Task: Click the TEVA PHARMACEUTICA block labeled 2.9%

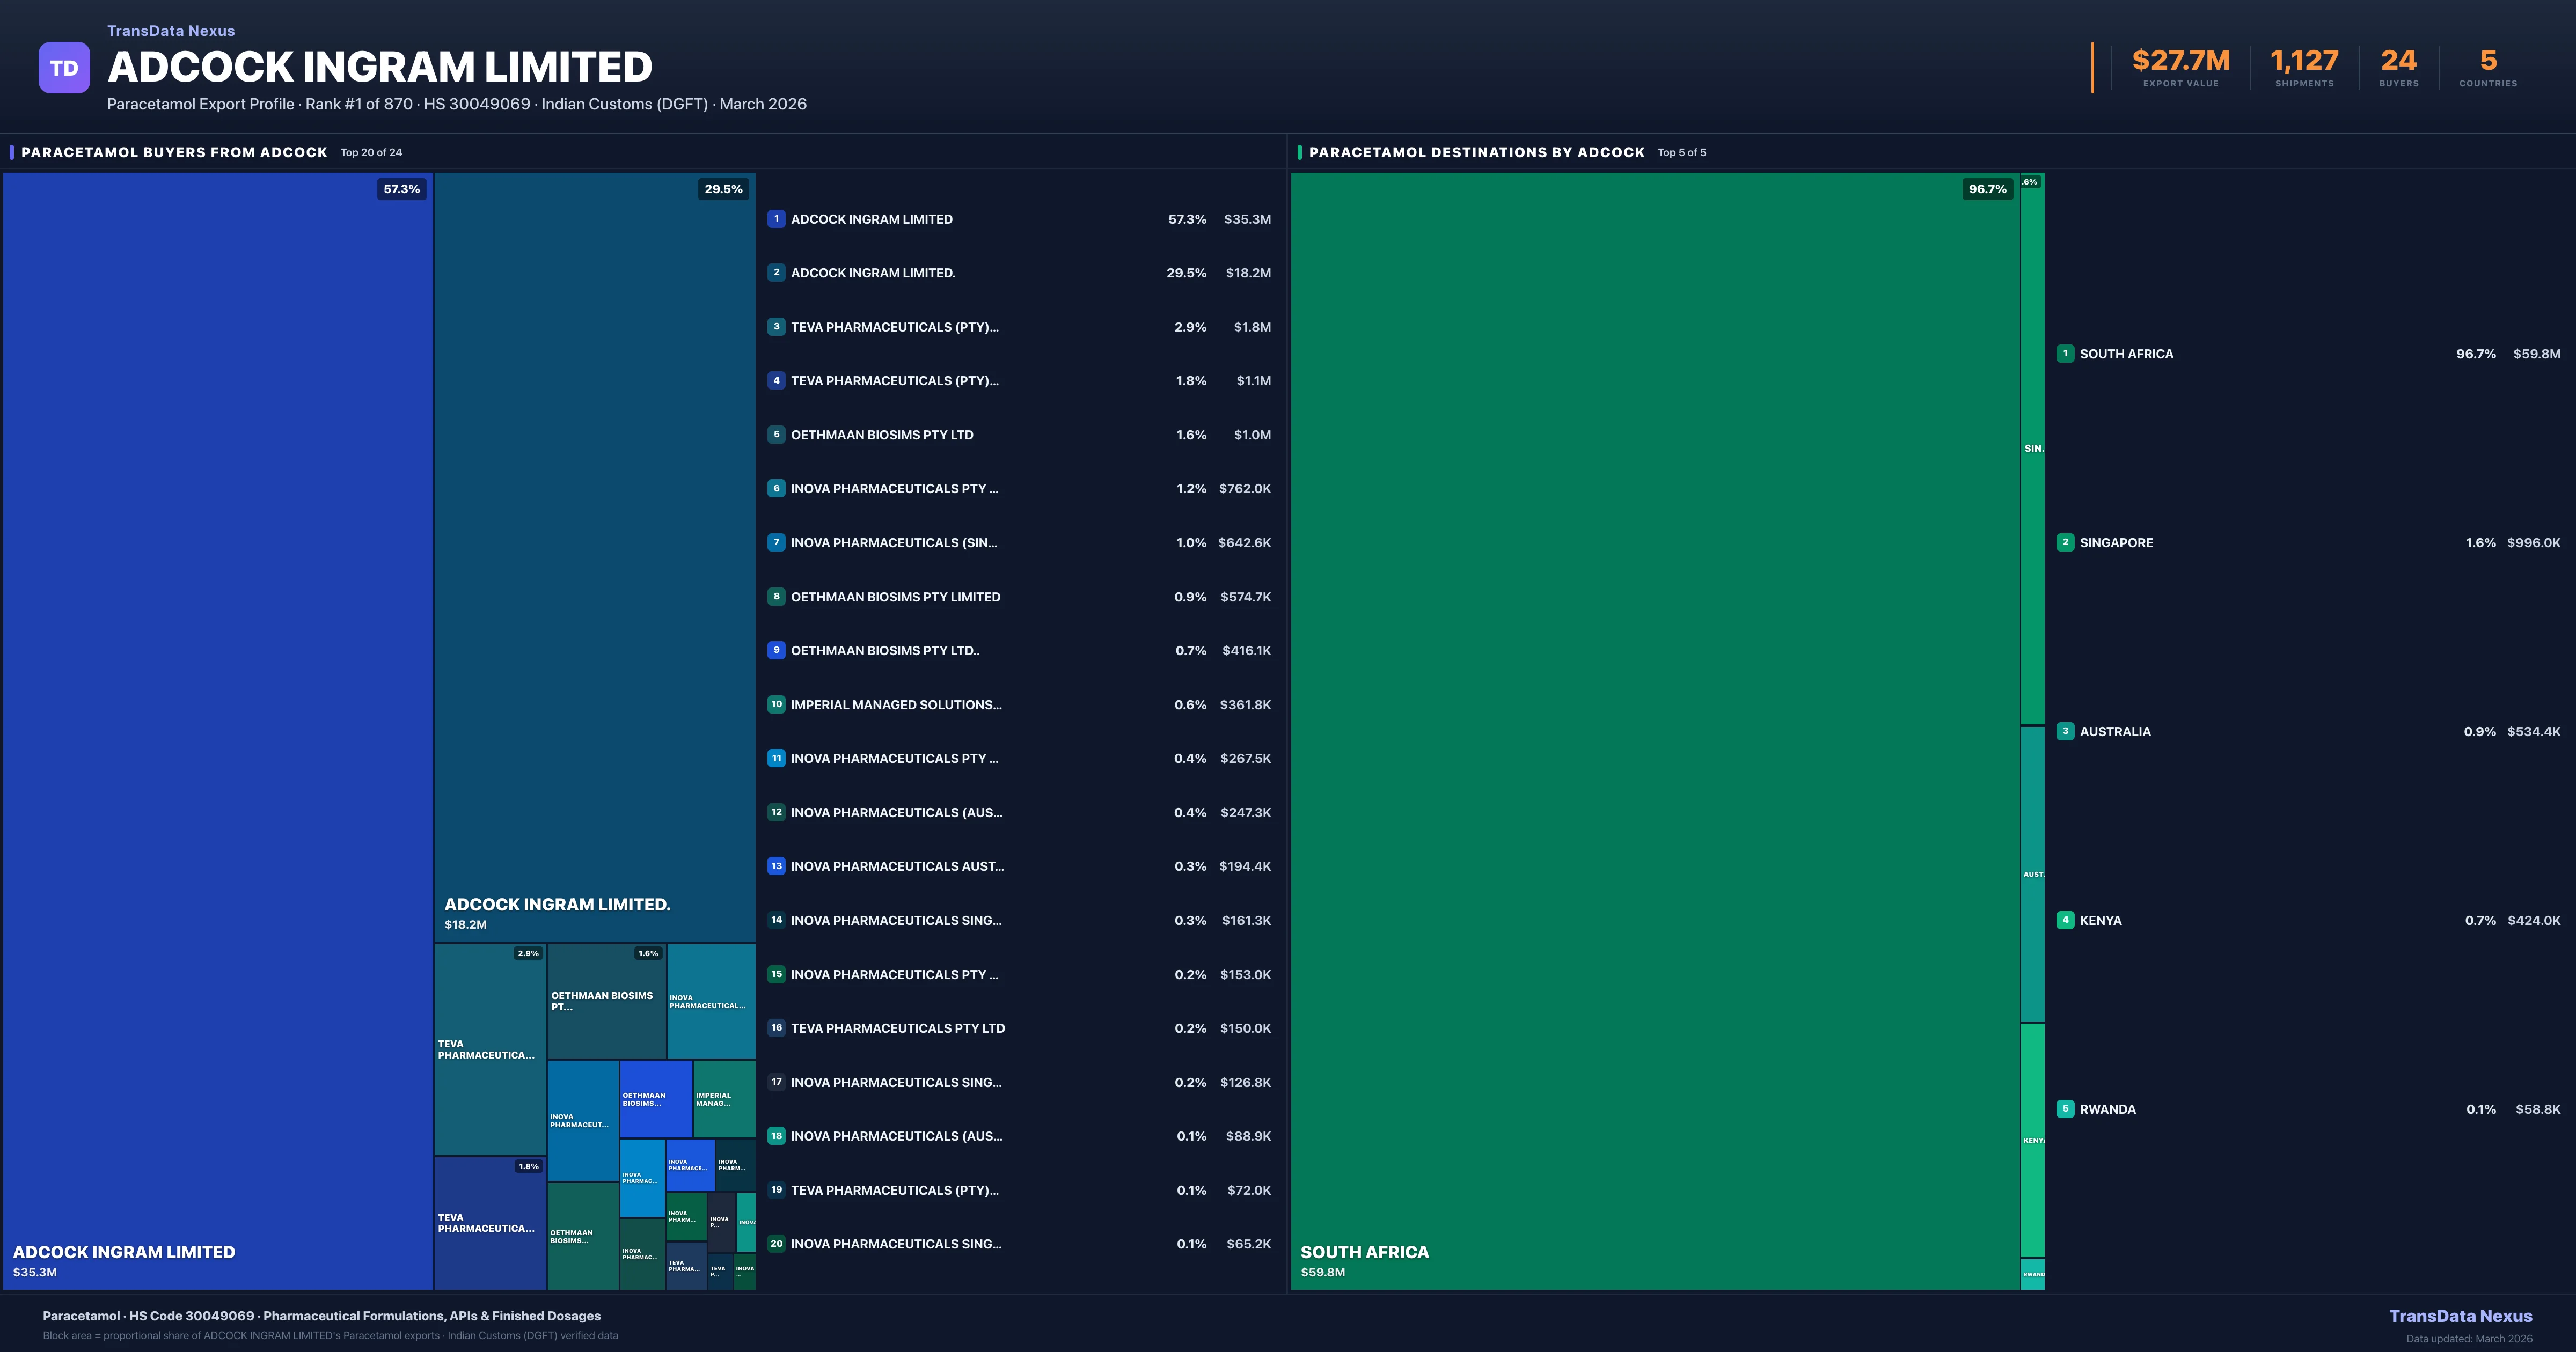Action: (x=489, y=1049)
